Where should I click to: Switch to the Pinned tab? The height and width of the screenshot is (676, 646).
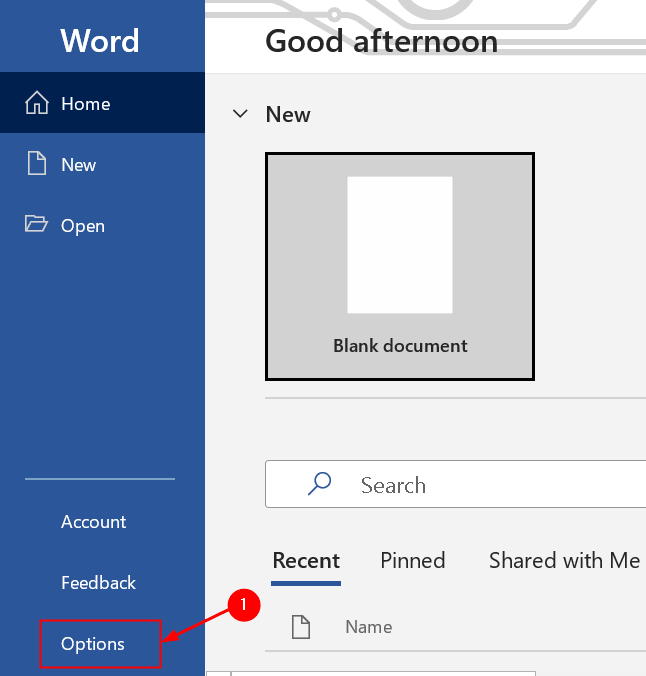coord(413,560)
